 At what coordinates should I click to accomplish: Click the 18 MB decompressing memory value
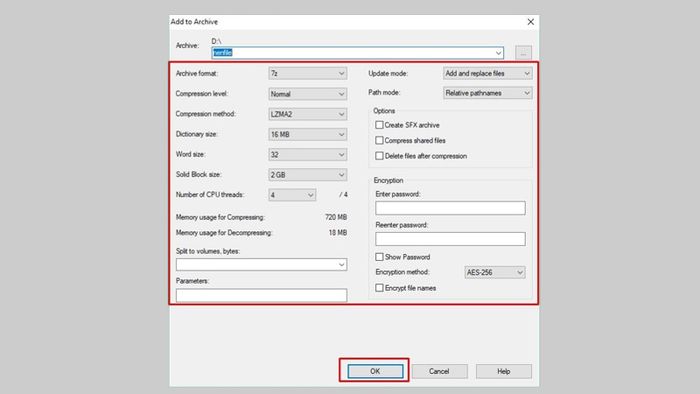tap(338, 232)
